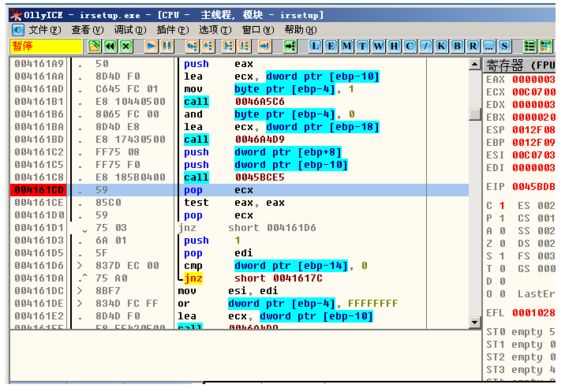Click hex bytes E8 10440500

point(130,102)
